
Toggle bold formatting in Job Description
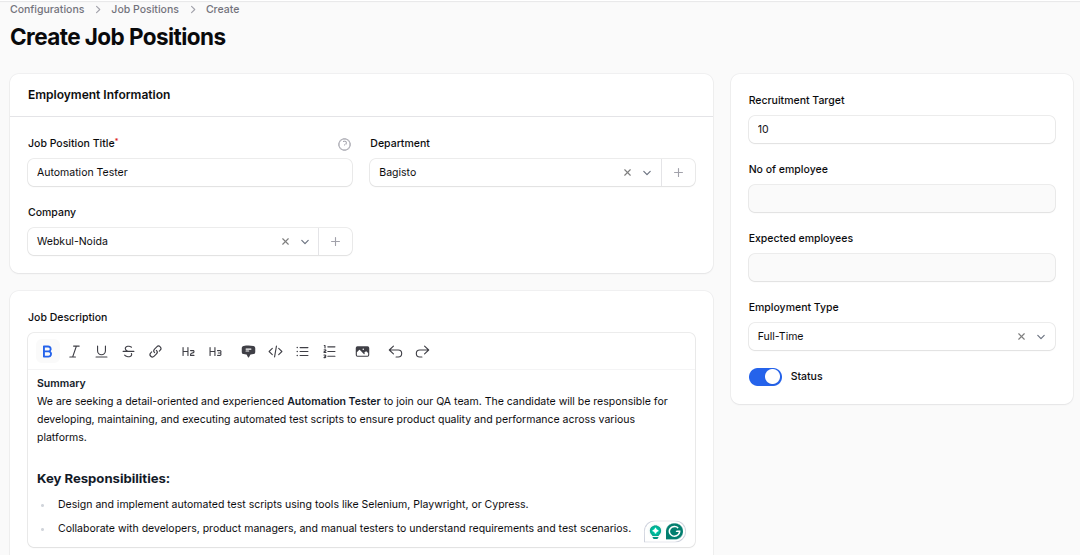pos(47,352)
